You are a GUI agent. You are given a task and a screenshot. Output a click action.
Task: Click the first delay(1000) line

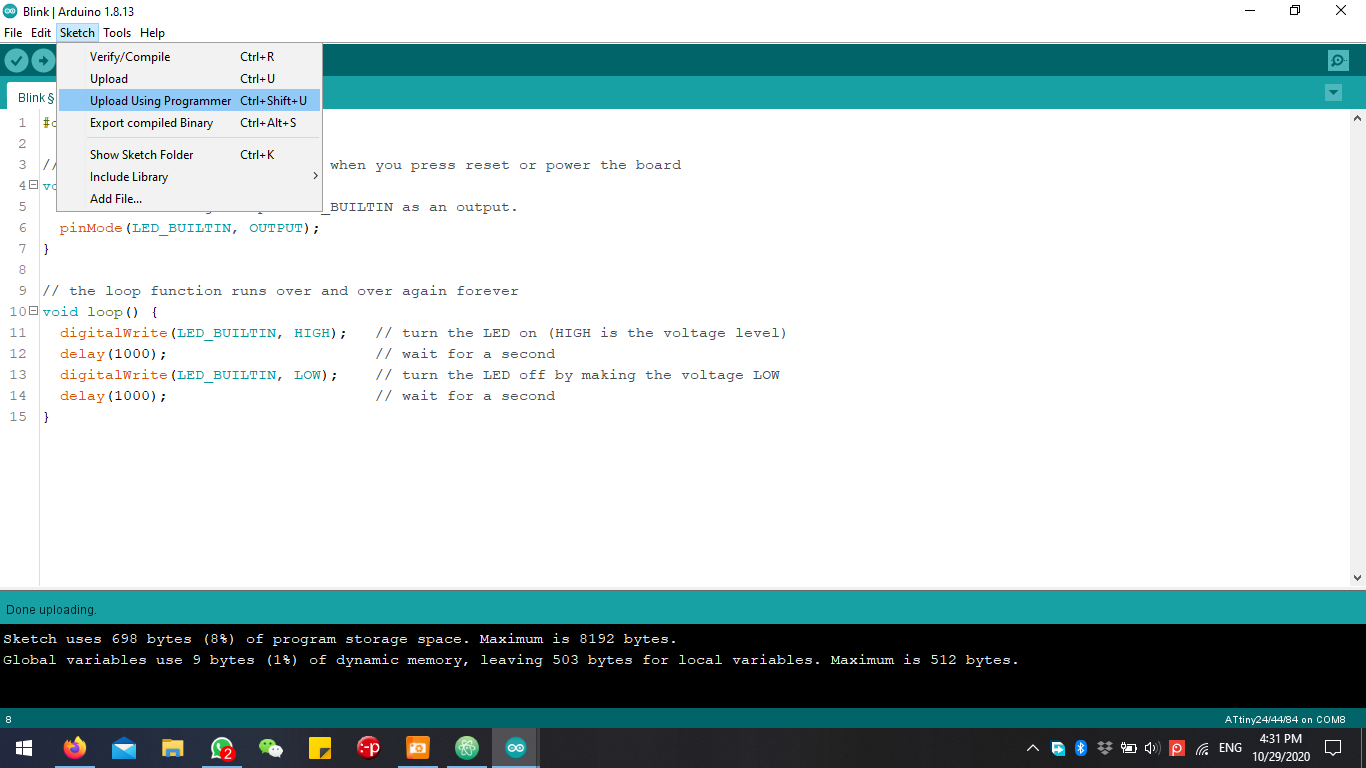coord(113,354)
